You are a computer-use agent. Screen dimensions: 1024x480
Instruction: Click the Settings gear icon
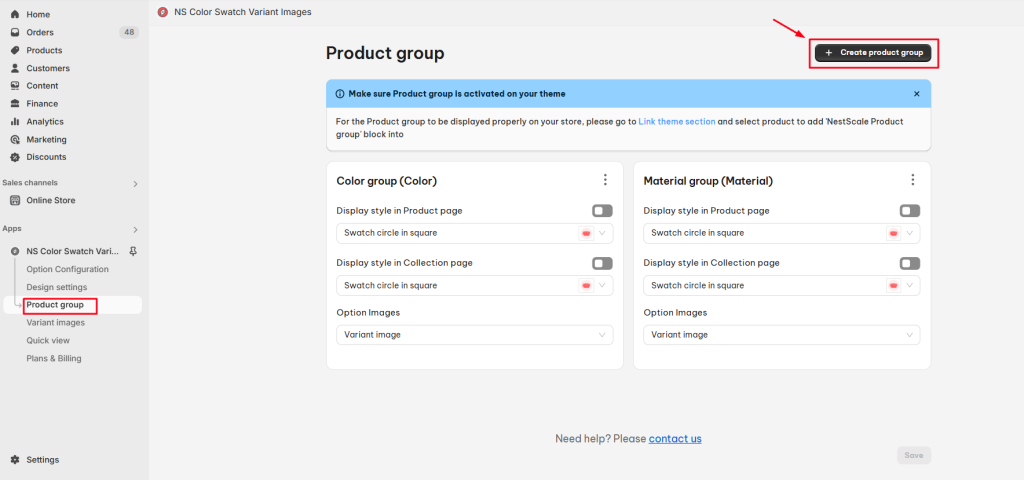pyautogui.click(x=15, y=460)
